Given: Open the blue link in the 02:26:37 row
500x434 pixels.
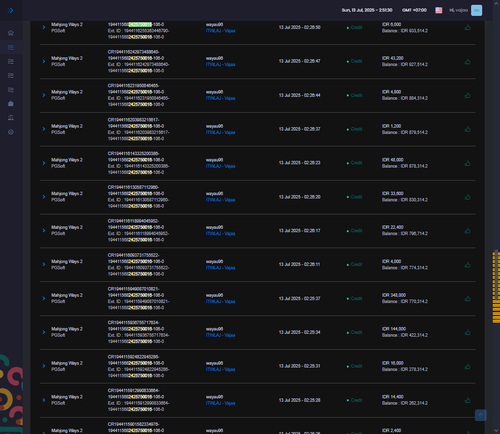Looking at the screenshot, I should [220, 132].
